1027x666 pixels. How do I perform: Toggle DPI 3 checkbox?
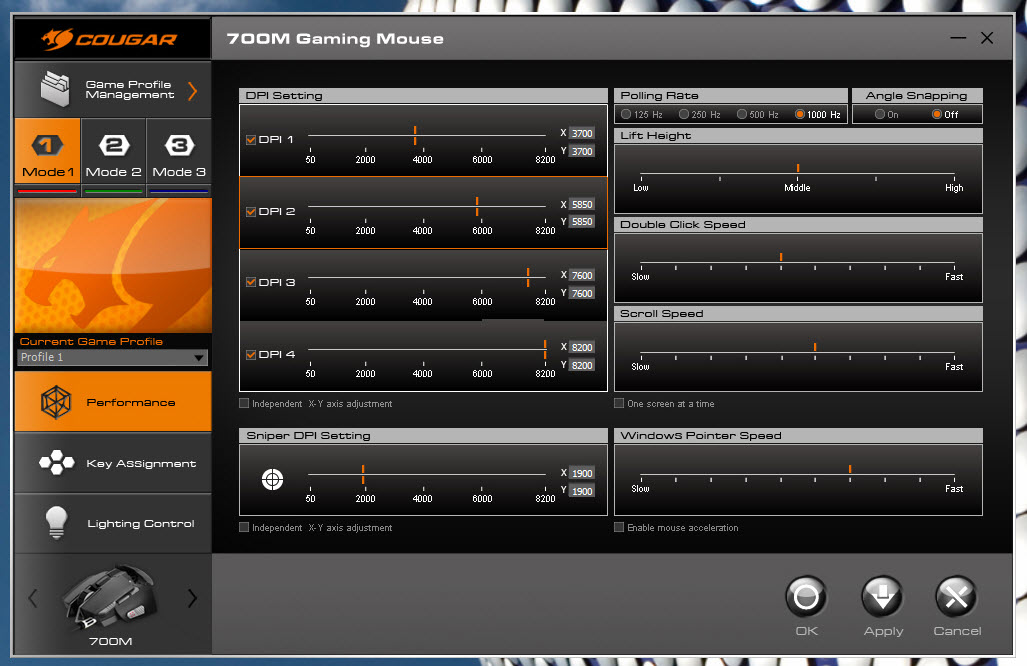(x=251, y=282)
